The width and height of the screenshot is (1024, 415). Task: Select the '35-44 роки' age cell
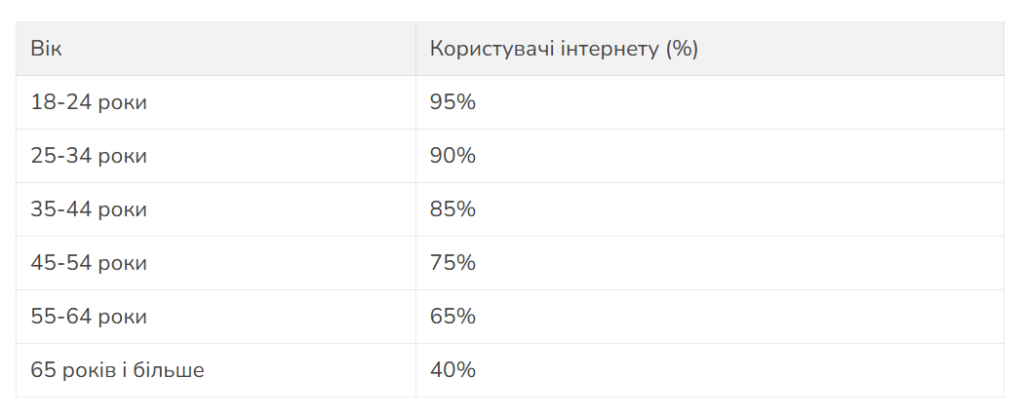pos(216,210)
